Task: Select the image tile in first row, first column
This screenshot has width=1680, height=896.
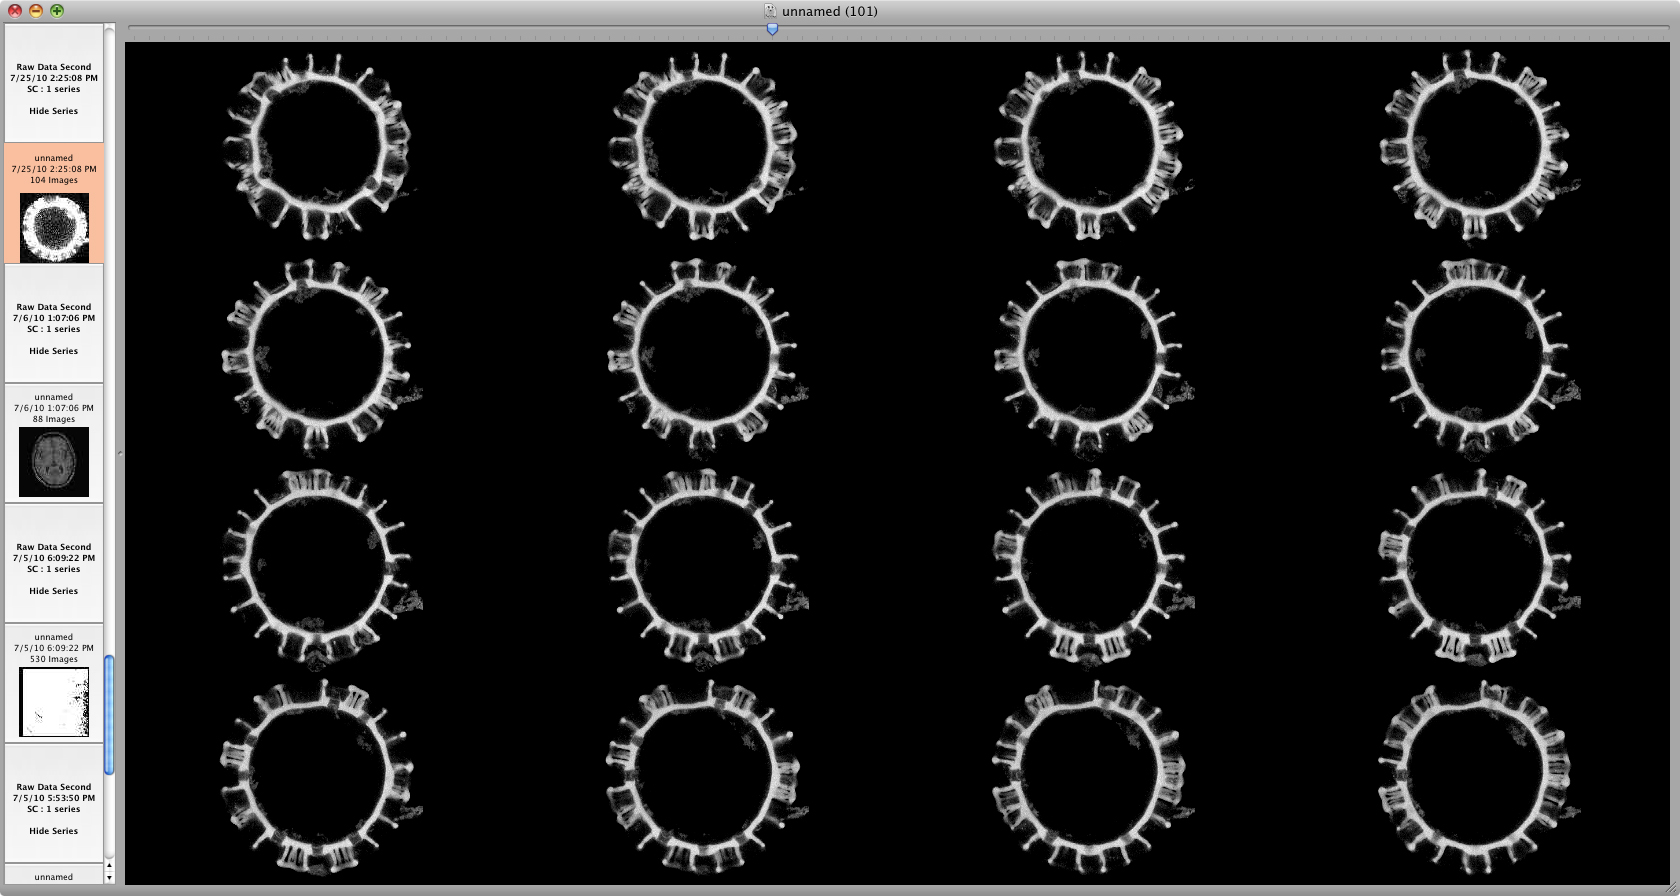Action: (x=318, y=147)
